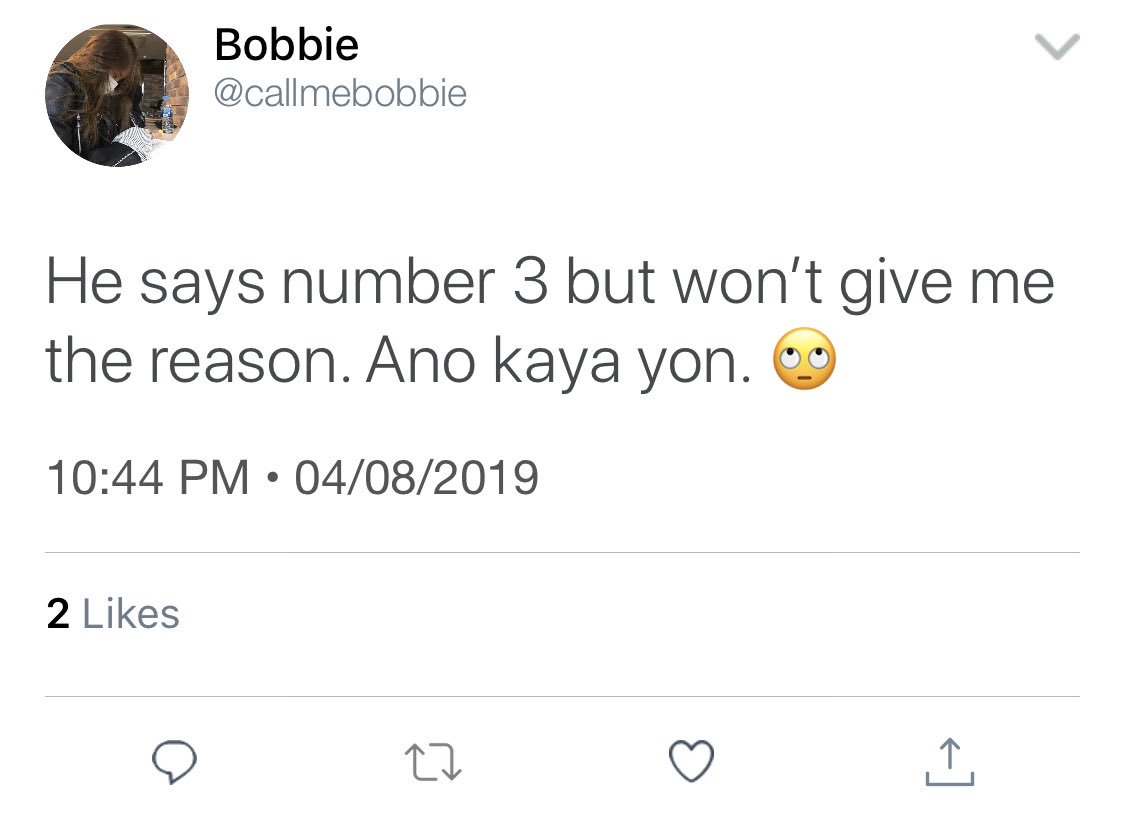The width and height of the screenshot is (1125, 823).
Task: Click the word "number" in the tweet
Action: (x=388, y=282)
